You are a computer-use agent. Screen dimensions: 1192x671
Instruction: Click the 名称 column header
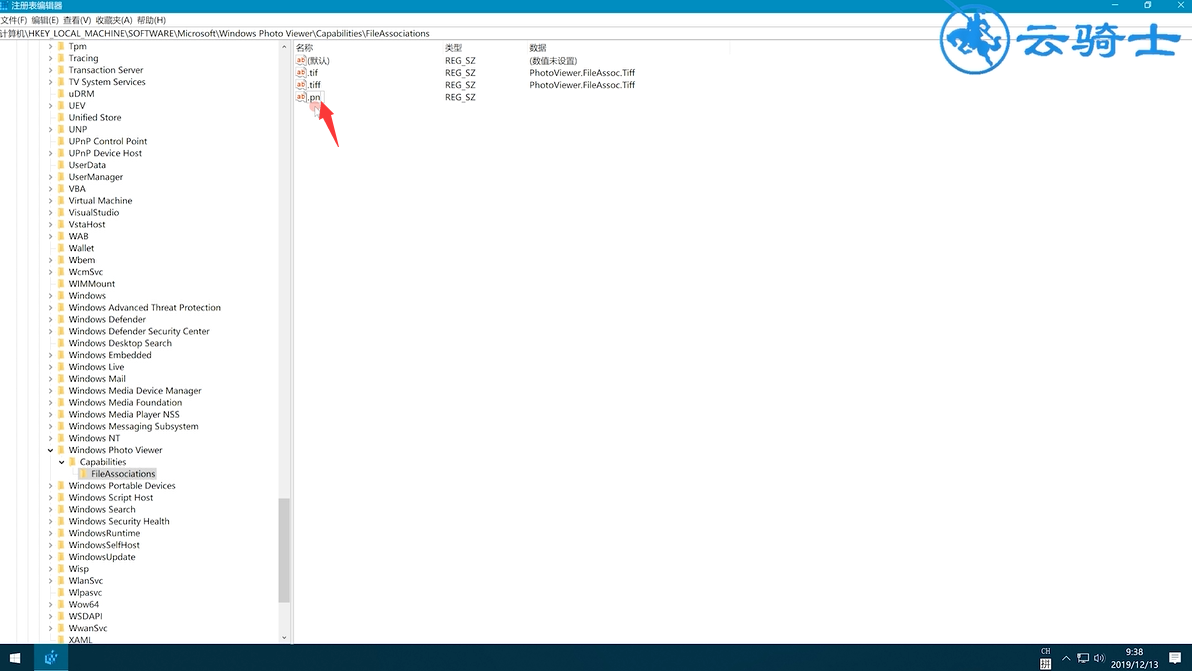point(304,48)
